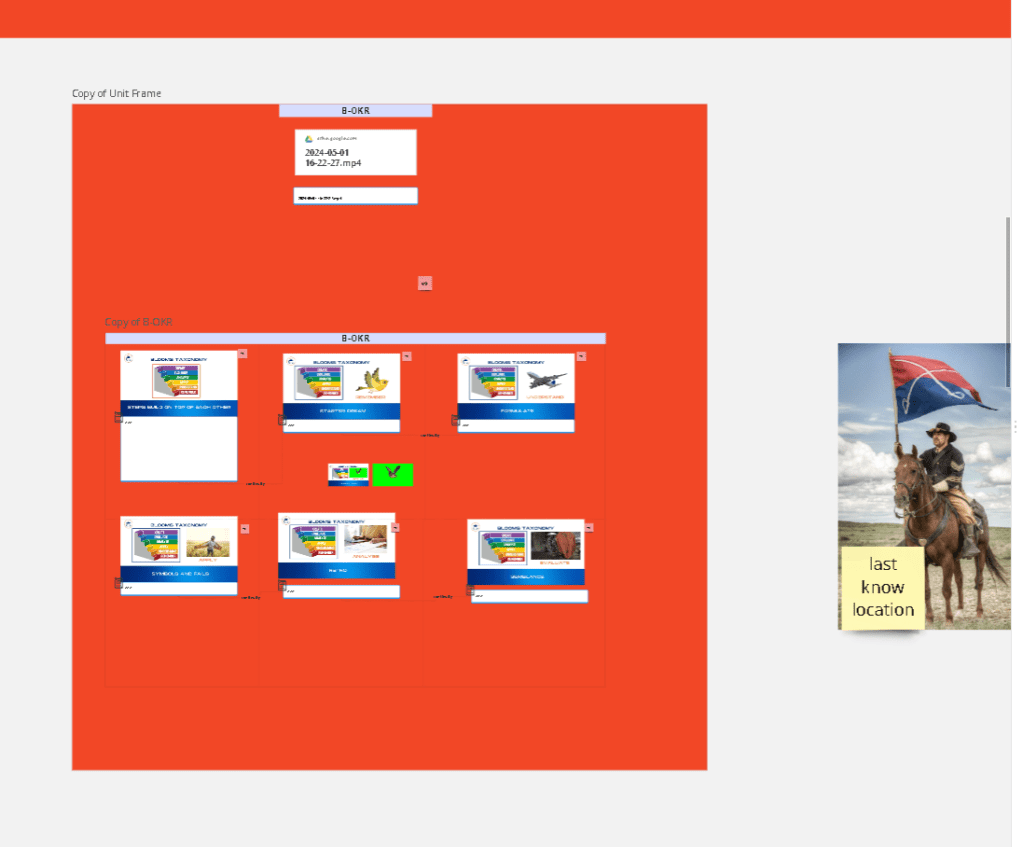
Task: Select the white text box below the mp4 card
Action: pos(356,196)
